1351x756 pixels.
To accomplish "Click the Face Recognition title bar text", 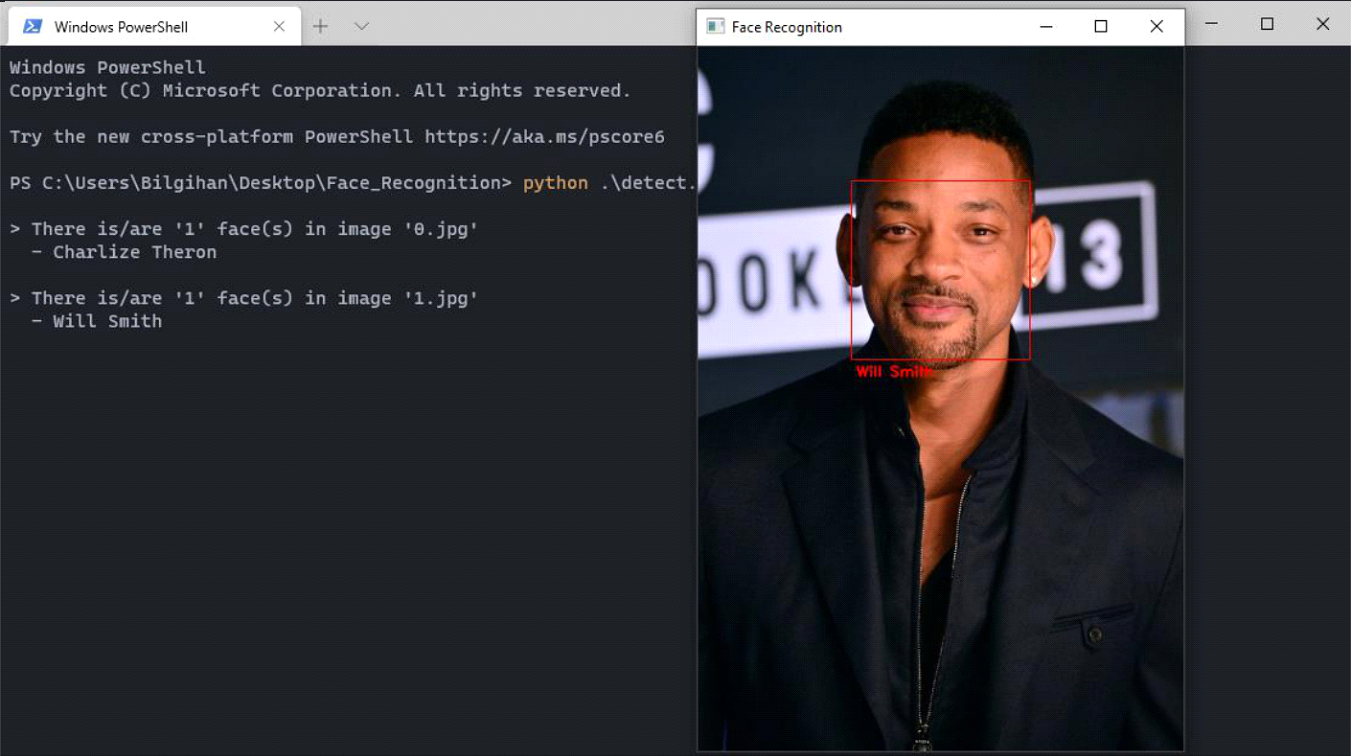I will [787, 27].
